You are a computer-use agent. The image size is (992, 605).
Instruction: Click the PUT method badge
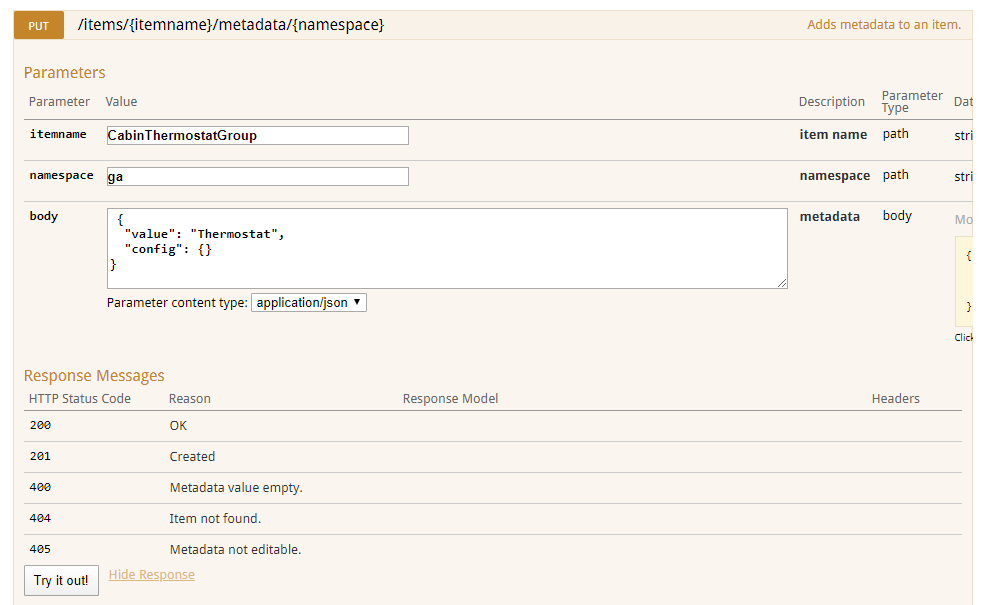pyautogui.click(x=38, y=25)
